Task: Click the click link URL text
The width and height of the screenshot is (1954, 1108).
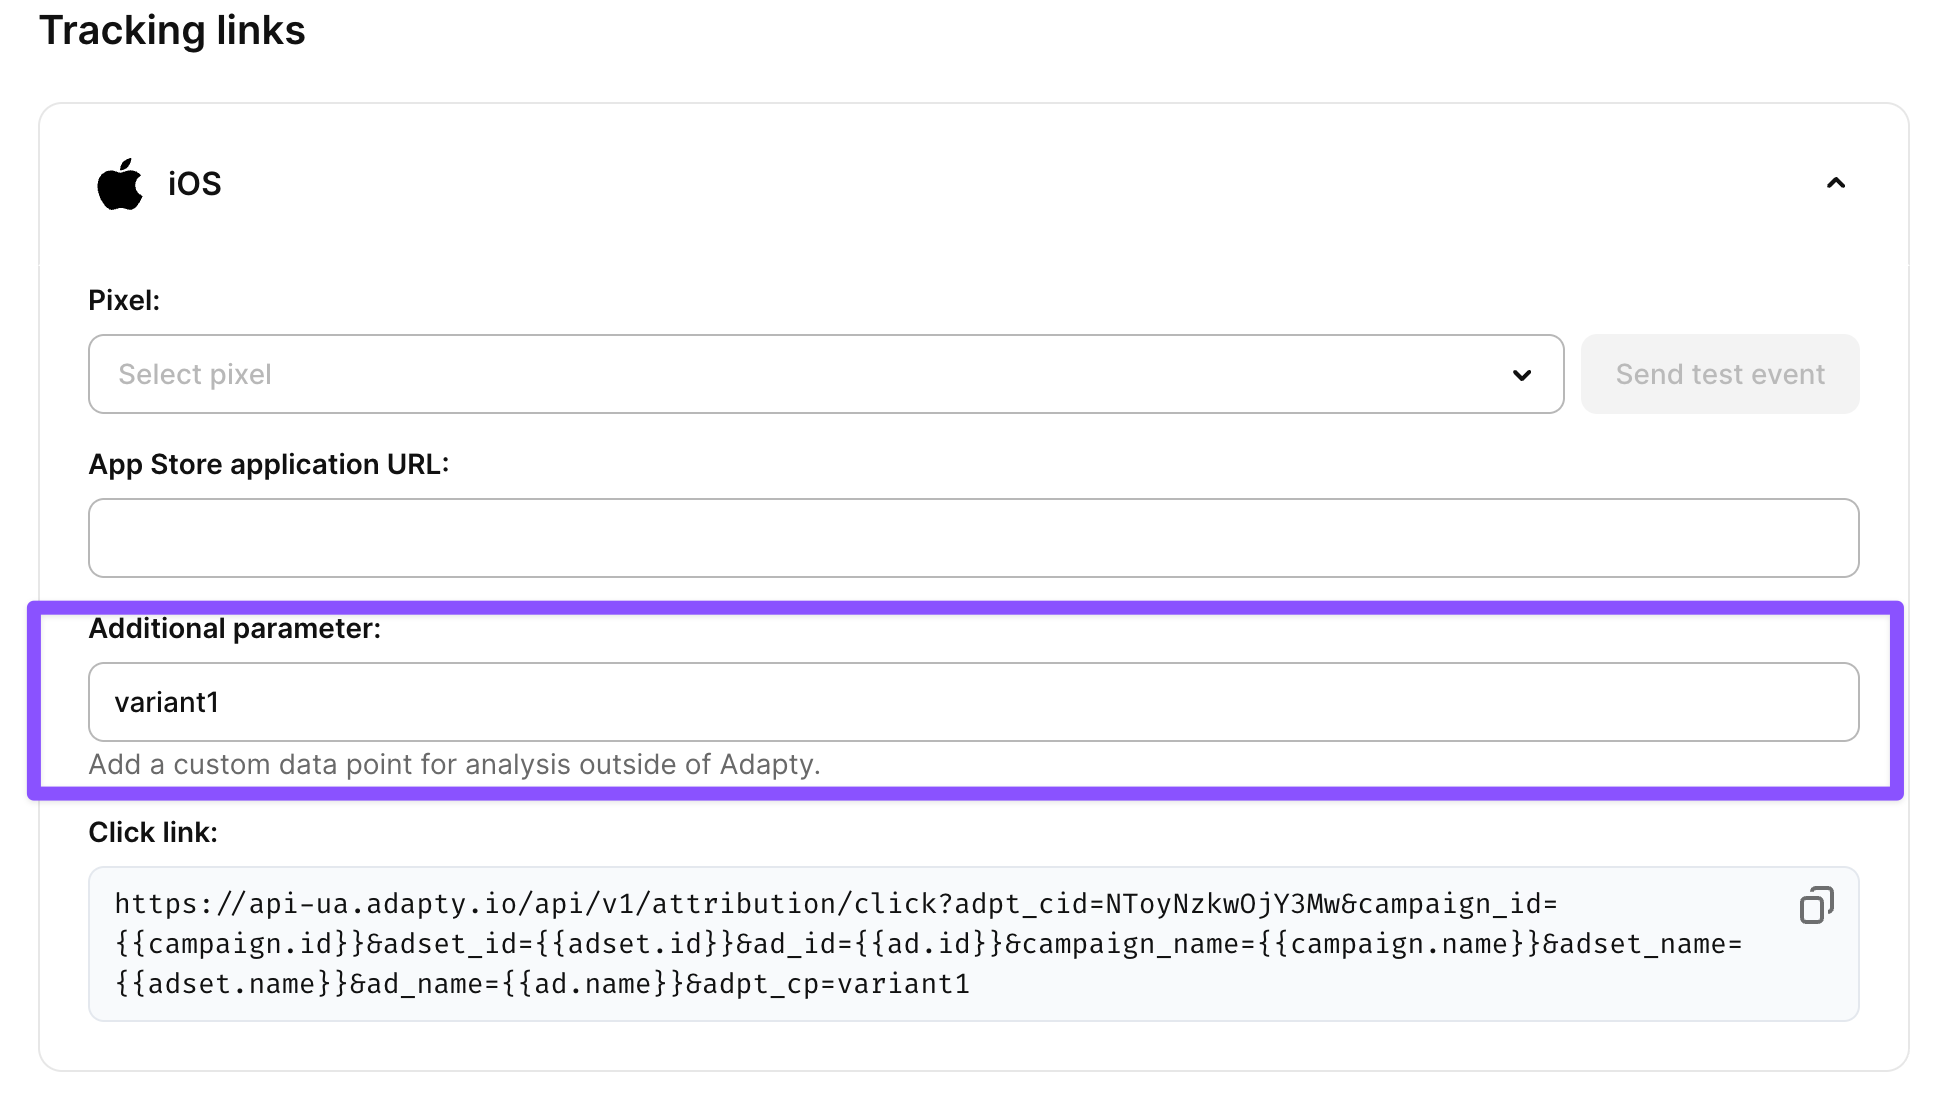Action: [928, 944]
